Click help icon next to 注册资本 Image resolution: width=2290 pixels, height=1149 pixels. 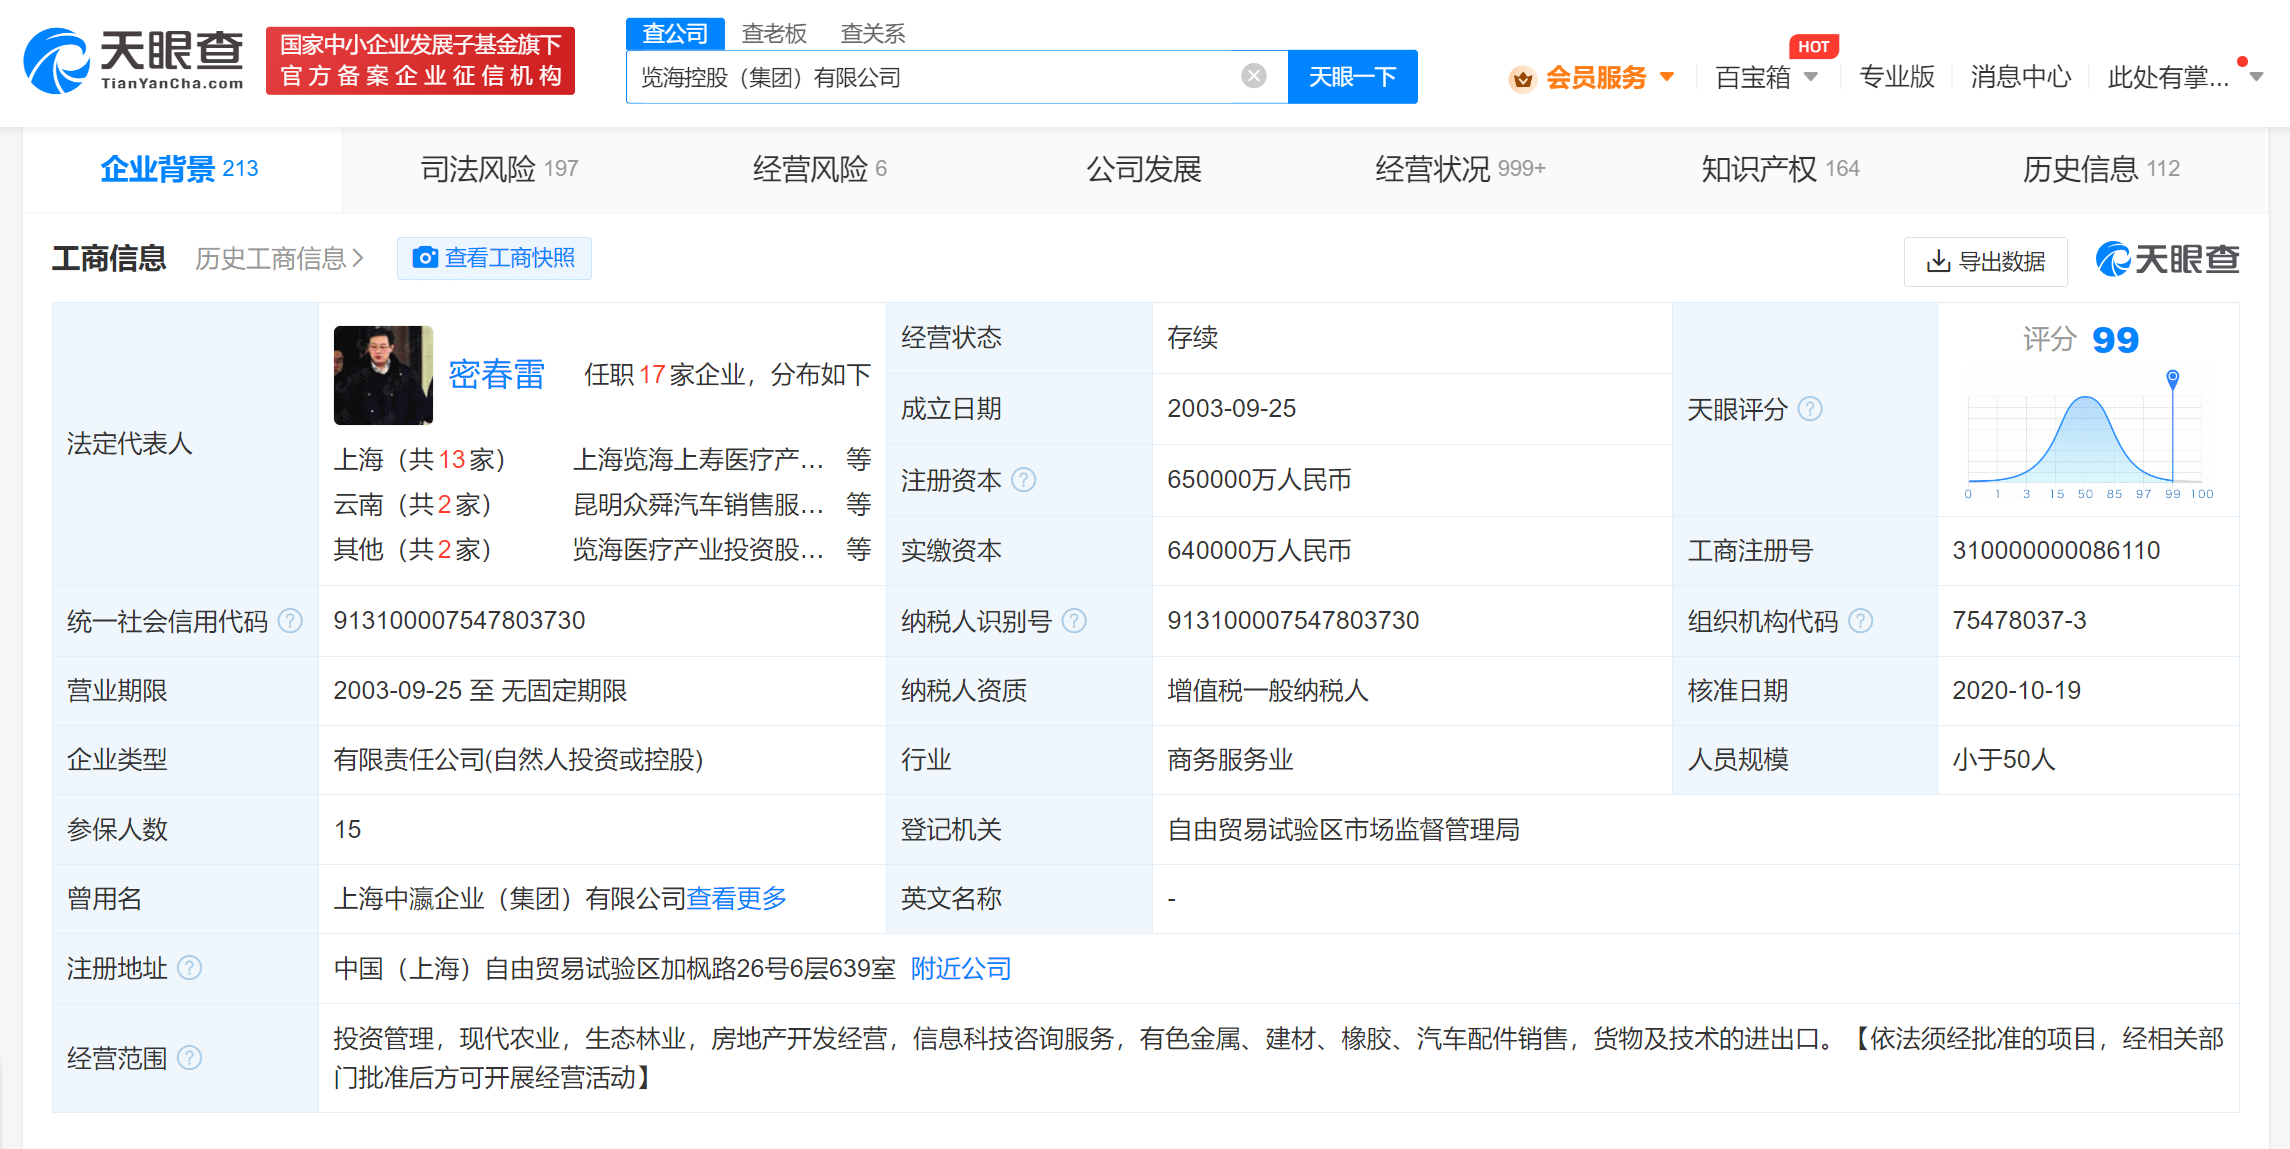point(1023,480)
